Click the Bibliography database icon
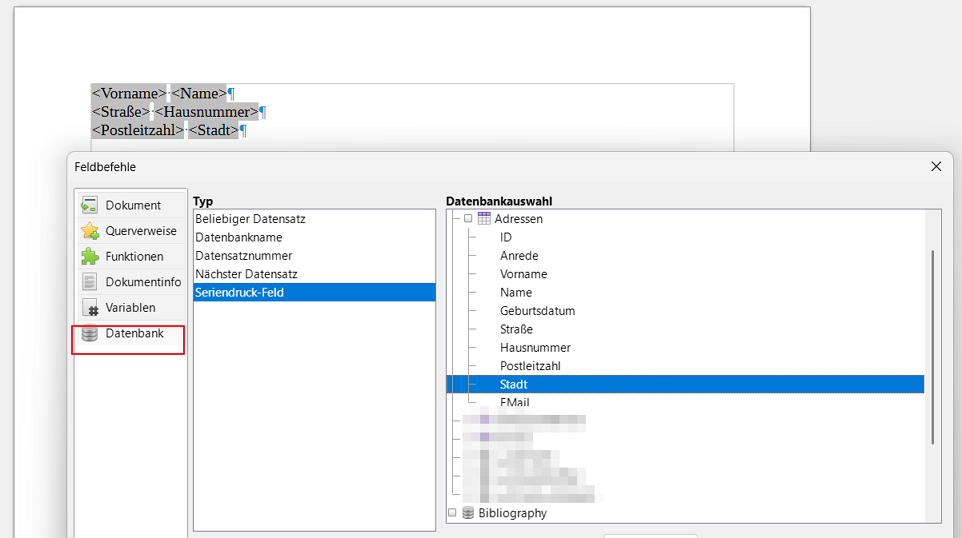Screen dimensions: 962x538 (x=467, y=513)
